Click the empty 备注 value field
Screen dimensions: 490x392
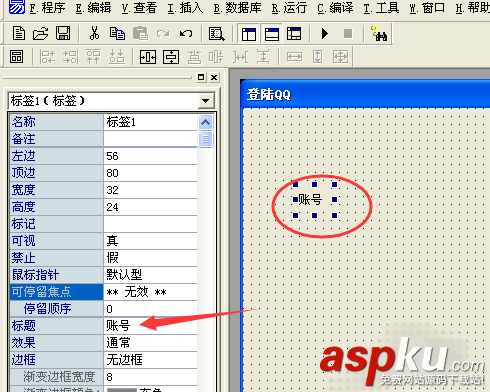coord(150,139)
